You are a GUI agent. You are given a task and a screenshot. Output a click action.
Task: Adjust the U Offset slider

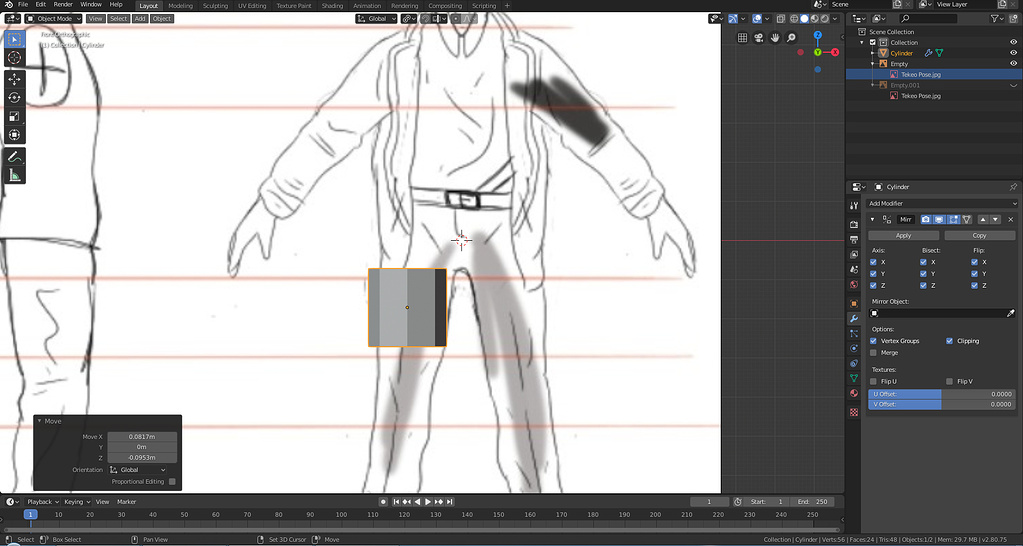coord(941,394)
